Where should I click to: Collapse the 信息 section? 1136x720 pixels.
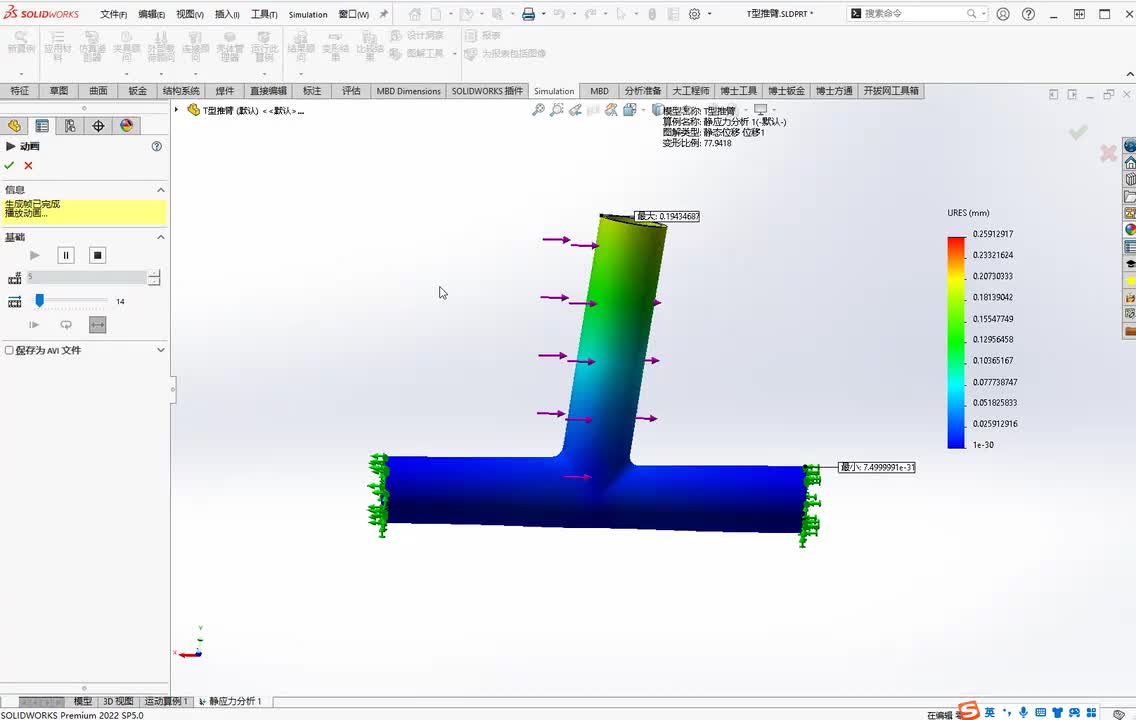[x=161, y=190]
